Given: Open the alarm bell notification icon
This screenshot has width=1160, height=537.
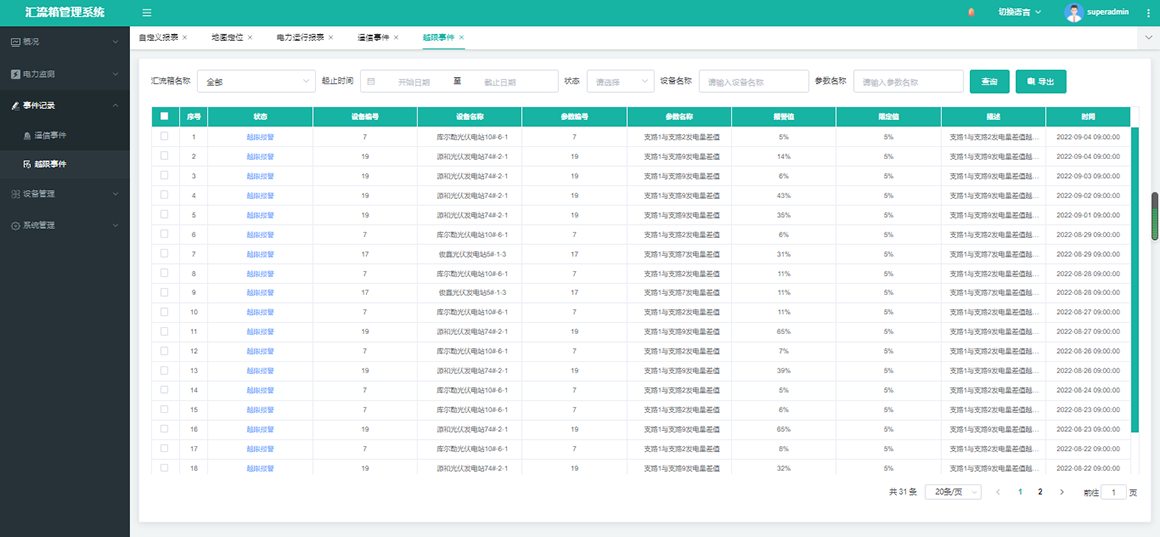Looking at the screenshot, I should tap(971, 12).
